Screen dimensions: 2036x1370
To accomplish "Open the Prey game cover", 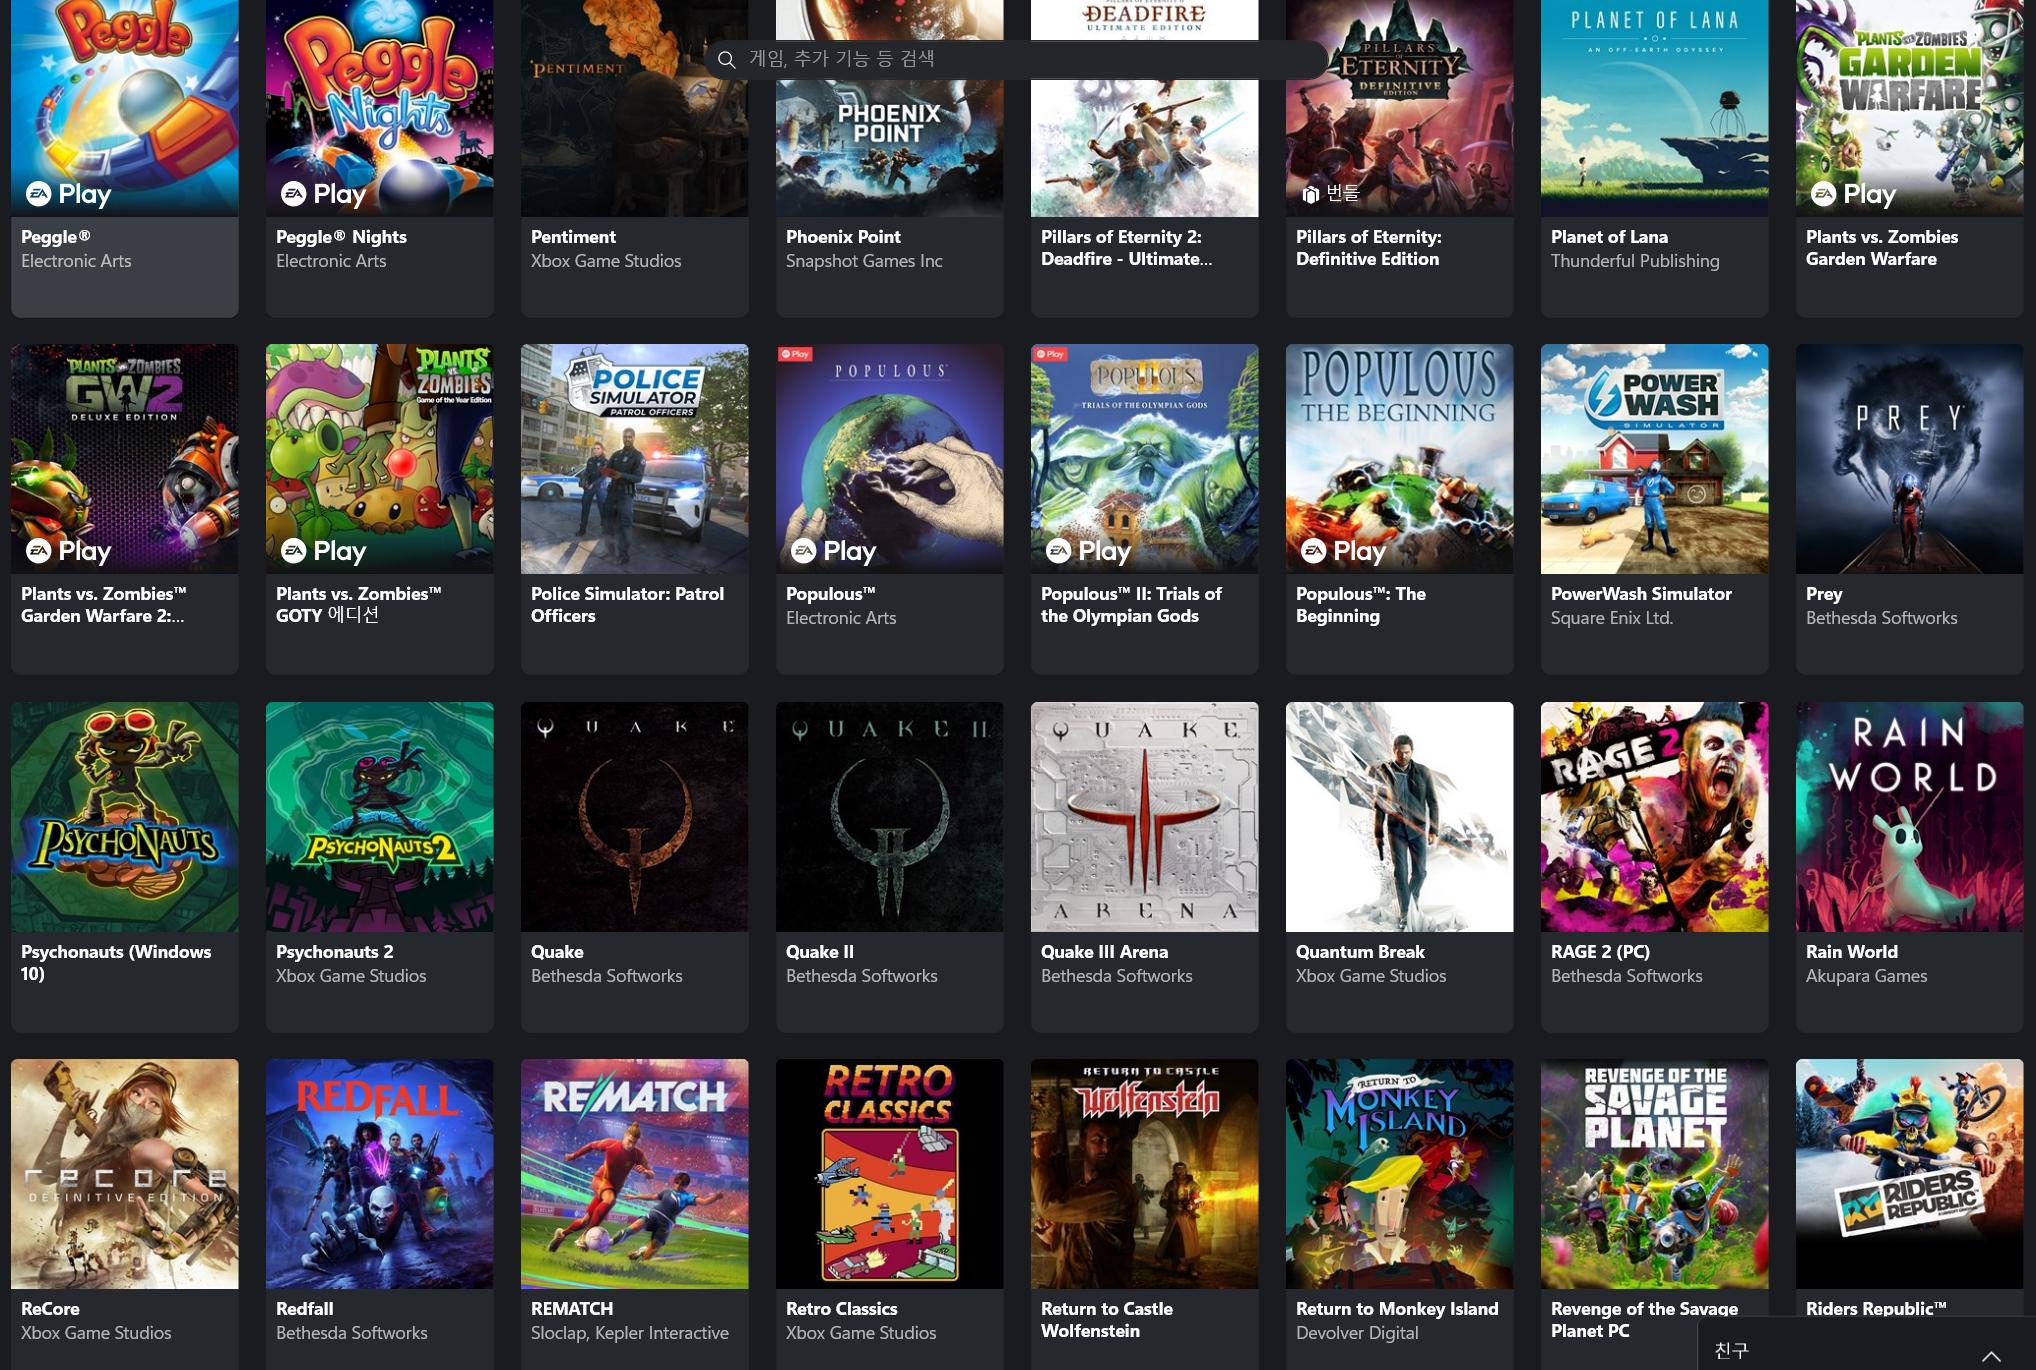I will click(1908, 460).
